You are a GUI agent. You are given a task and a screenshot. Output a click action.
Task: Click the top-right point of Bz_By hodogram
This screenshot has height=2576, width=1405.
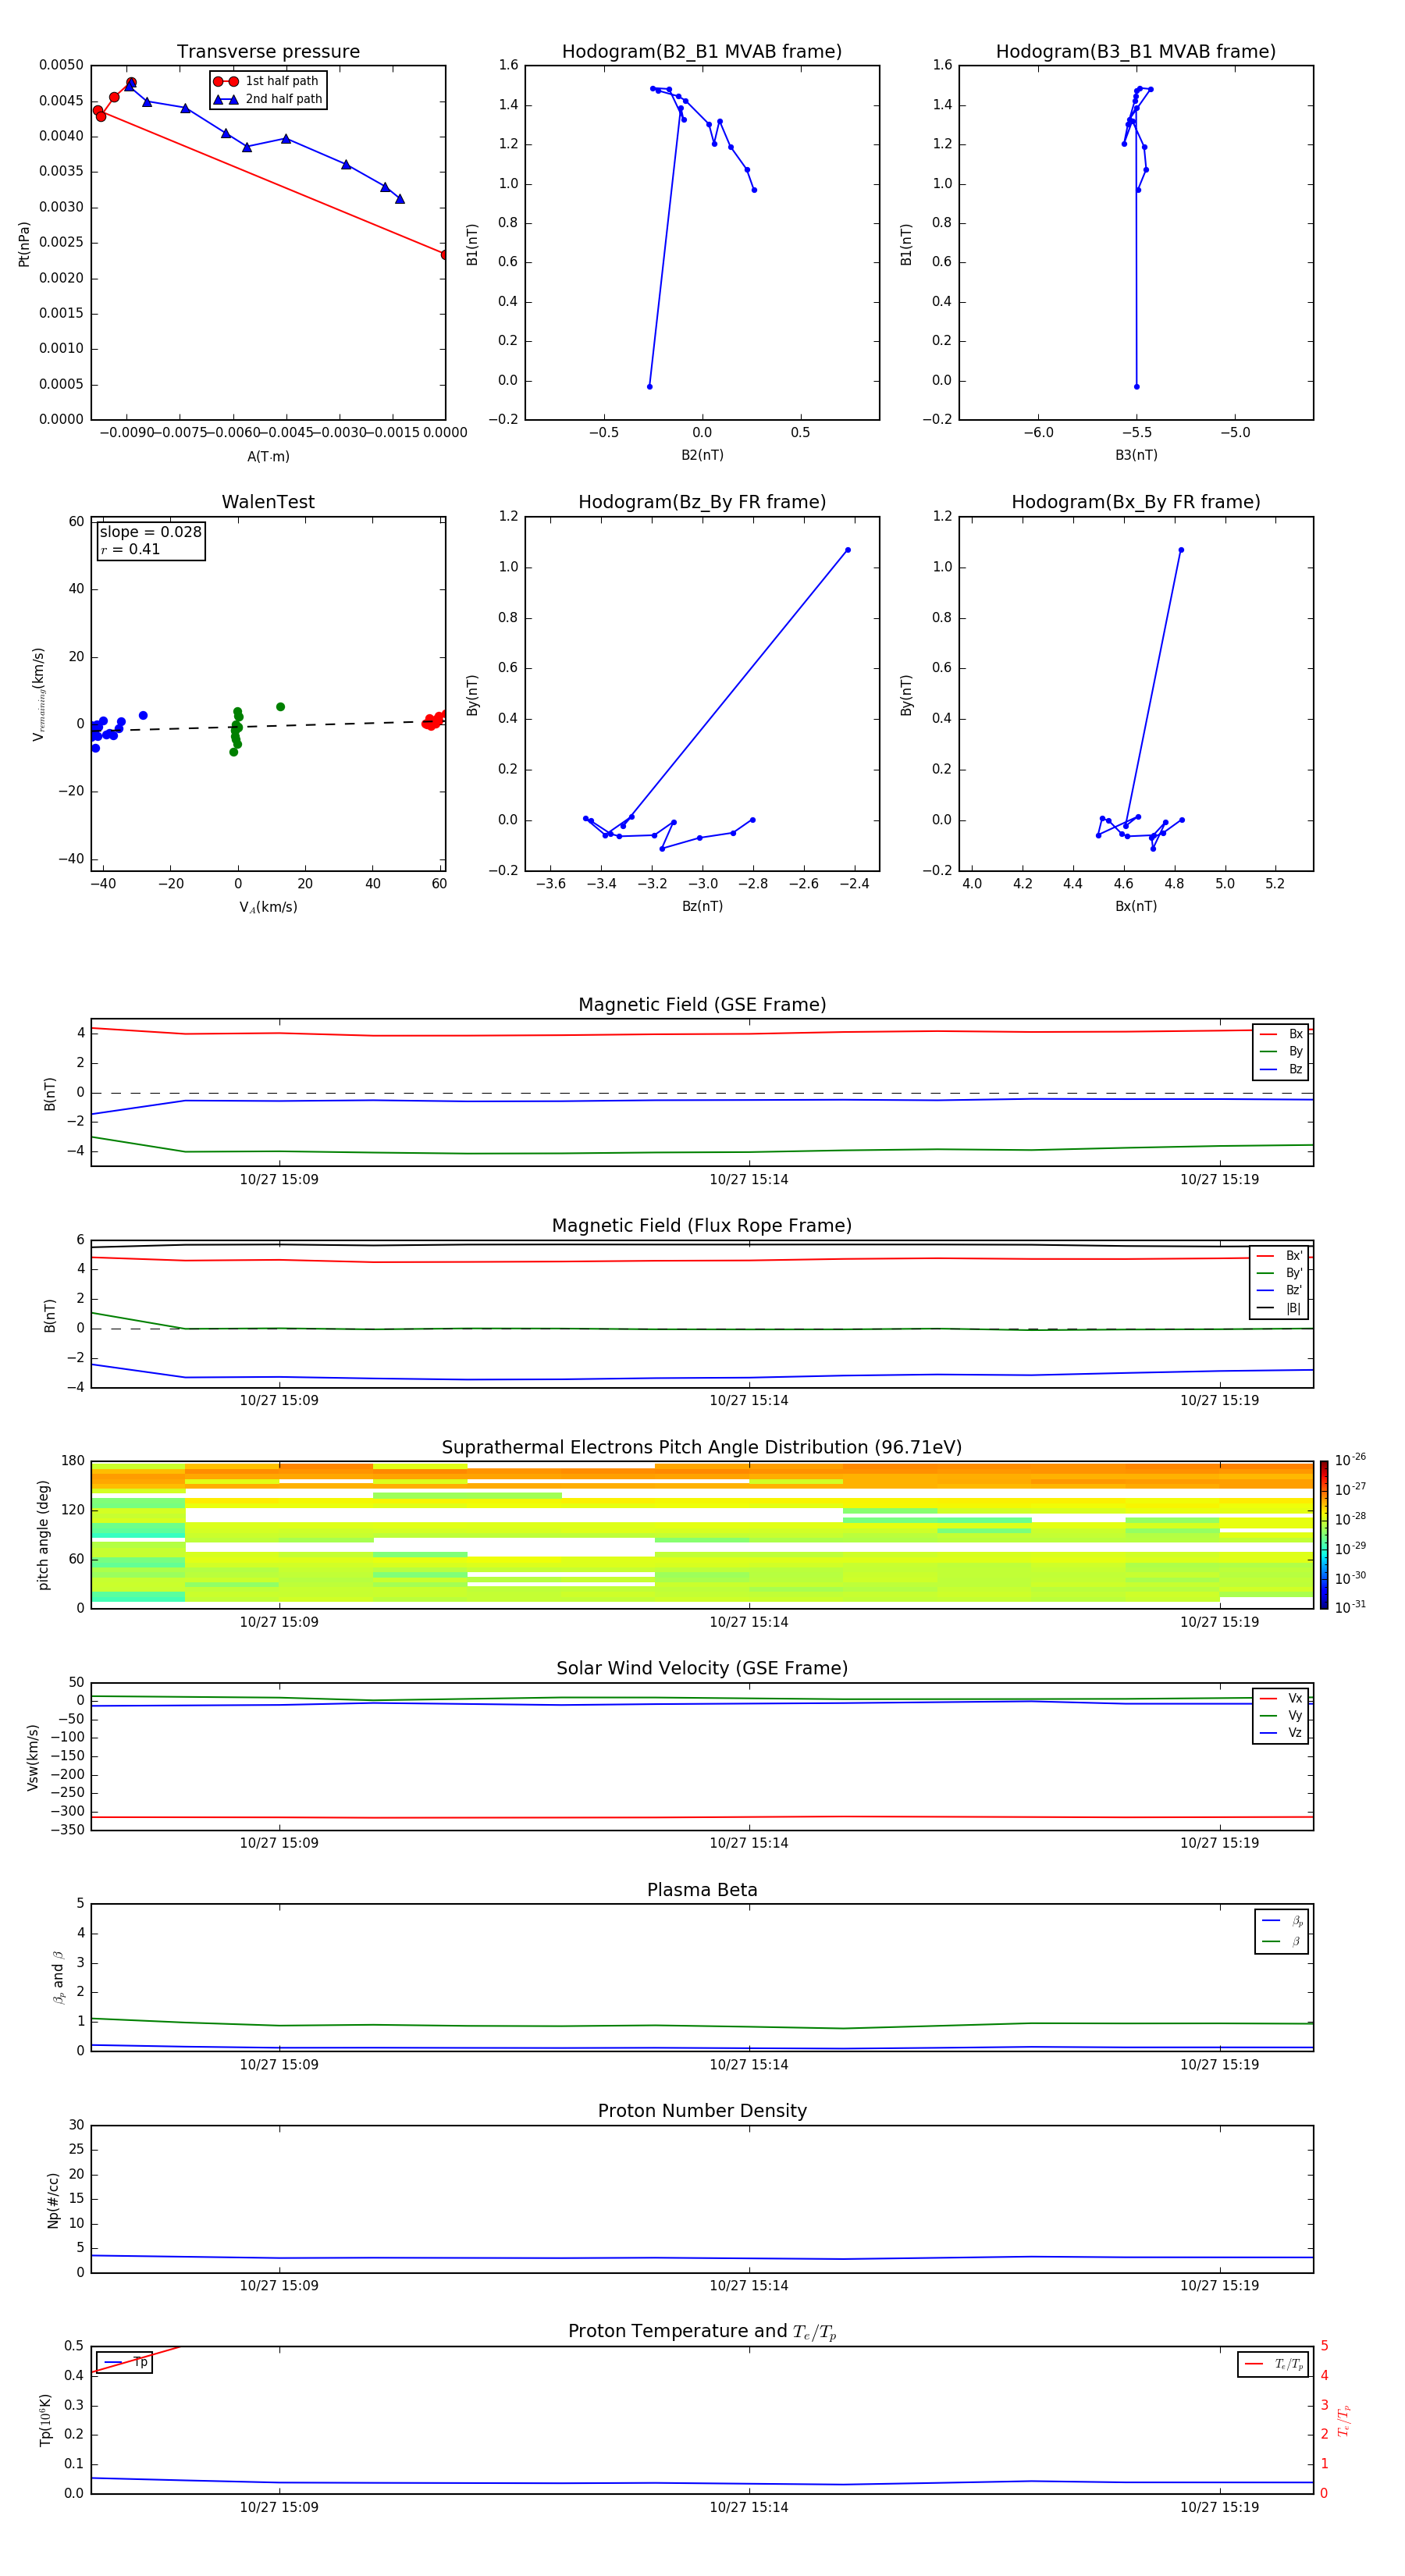[848, 550]
